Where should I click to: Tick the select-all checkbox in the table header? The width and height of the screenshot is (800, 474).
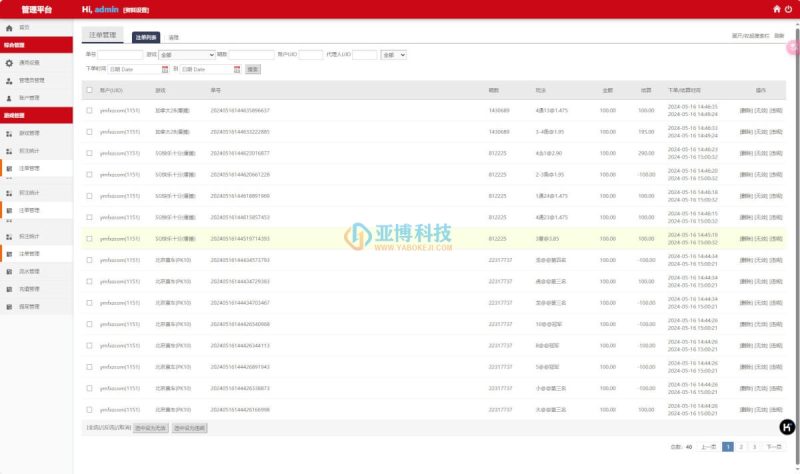(x=89, y=90)
